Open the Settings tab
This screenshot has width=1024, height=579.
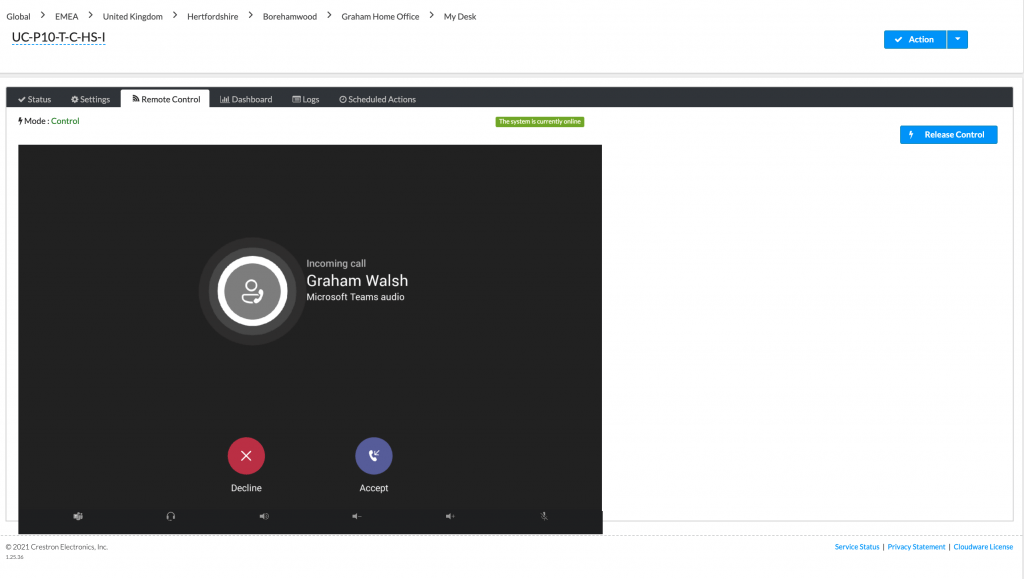coord(91,99)
